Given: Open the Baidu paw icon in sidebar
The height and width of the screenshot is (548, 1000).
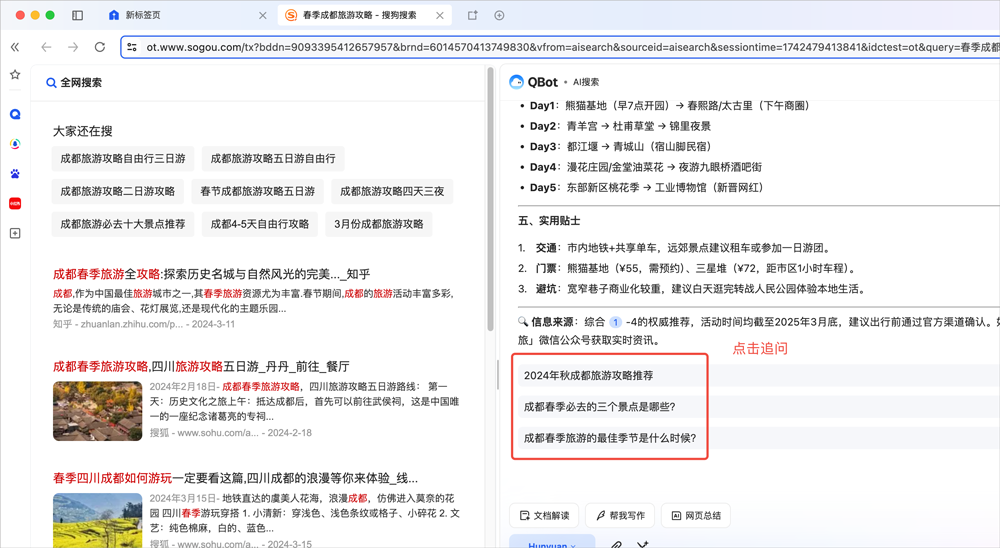Looking at the screenshot, I should tap(15, 174).
